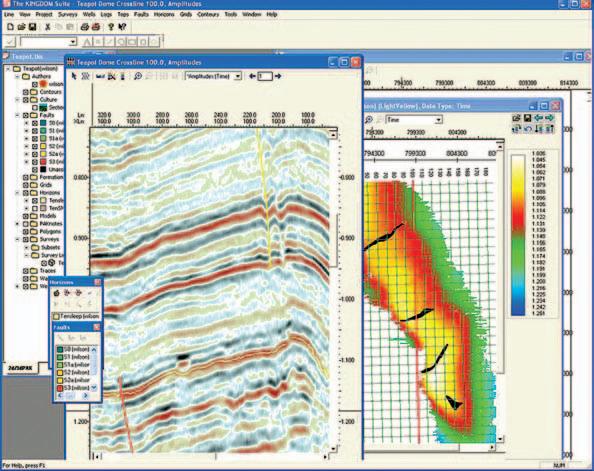The width and height of the screenshot is (594, 471).
Task: Click the seismic display settings icon beside pointer
Action: [86, 76]
